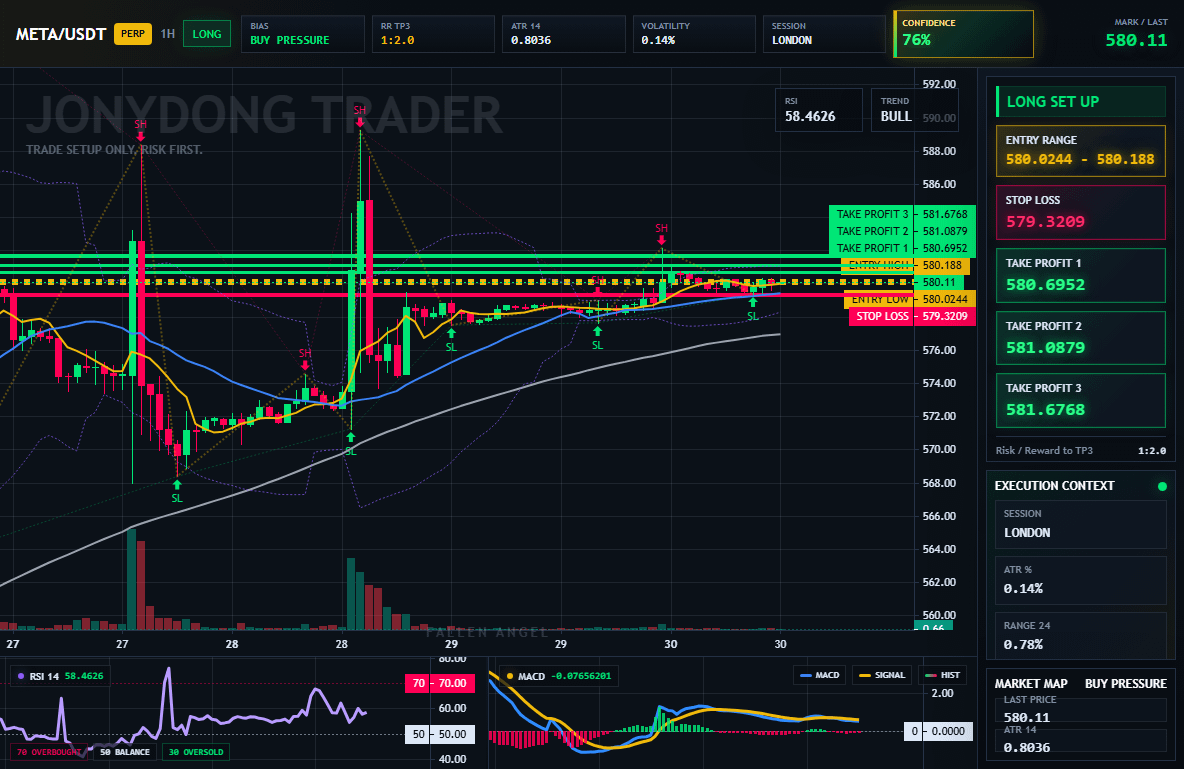
Task: Click the Session London card in Execution Context
Action: (1081, 523)
